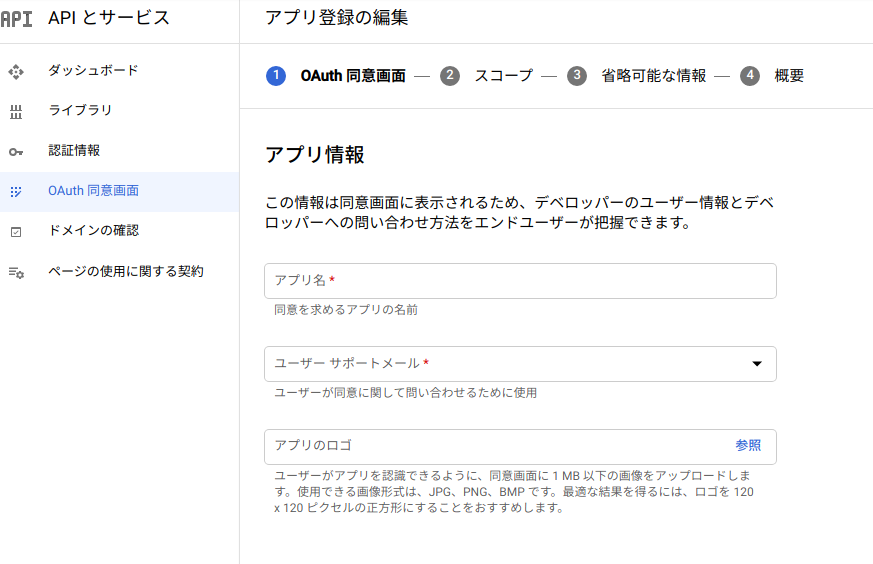
Task: Click step 3 circle in stepper
Action: coord(577,76)
